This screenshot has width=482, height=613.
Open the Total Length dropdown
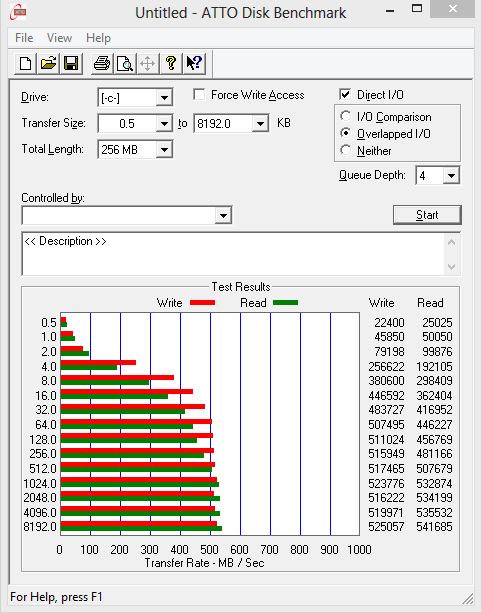pyautogui.click(x=164, y=149)
